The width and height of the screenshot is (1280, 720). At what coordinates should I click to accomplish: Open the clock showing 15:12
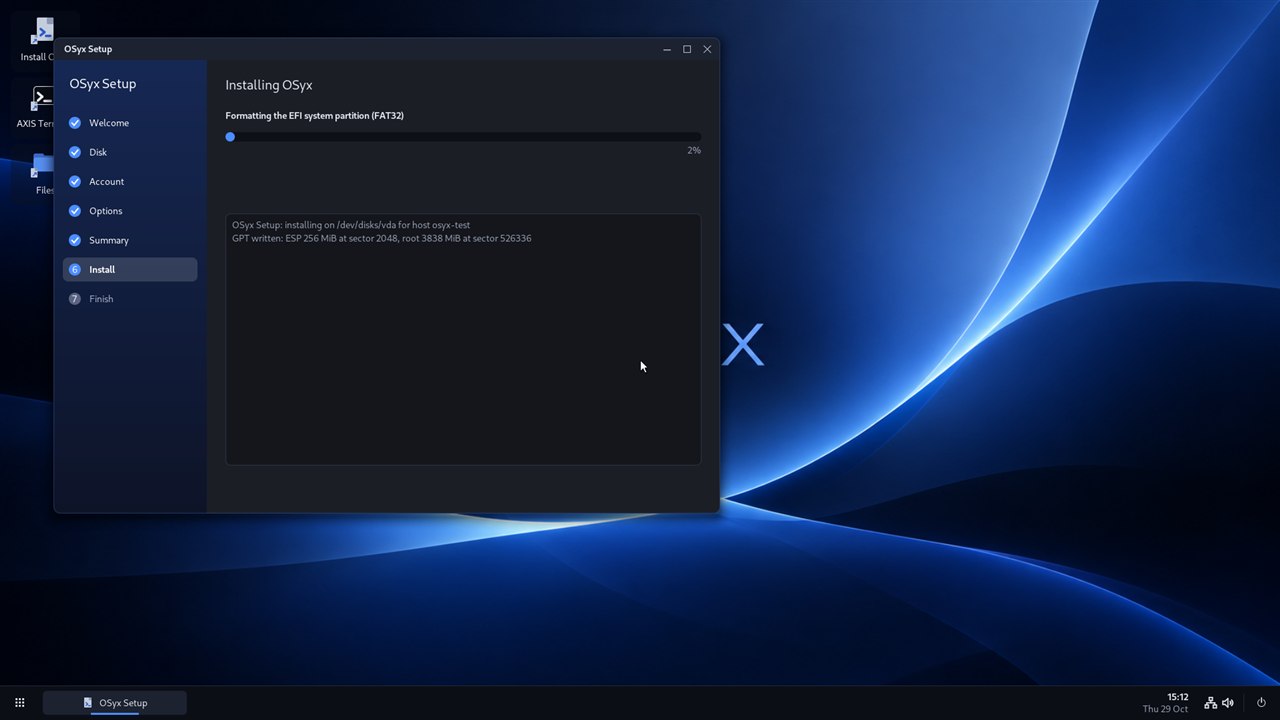(1166, 703)
